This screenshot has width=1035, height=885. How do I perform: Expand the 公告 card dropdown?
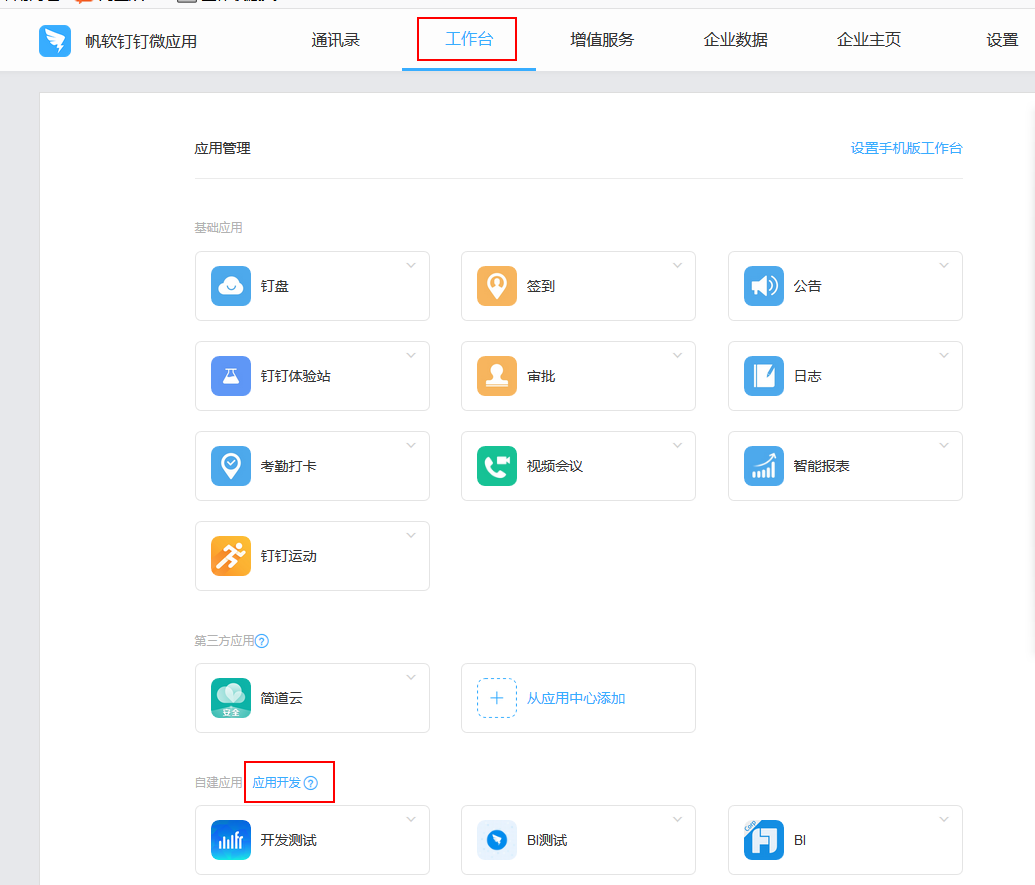click(x=944, y=265)
